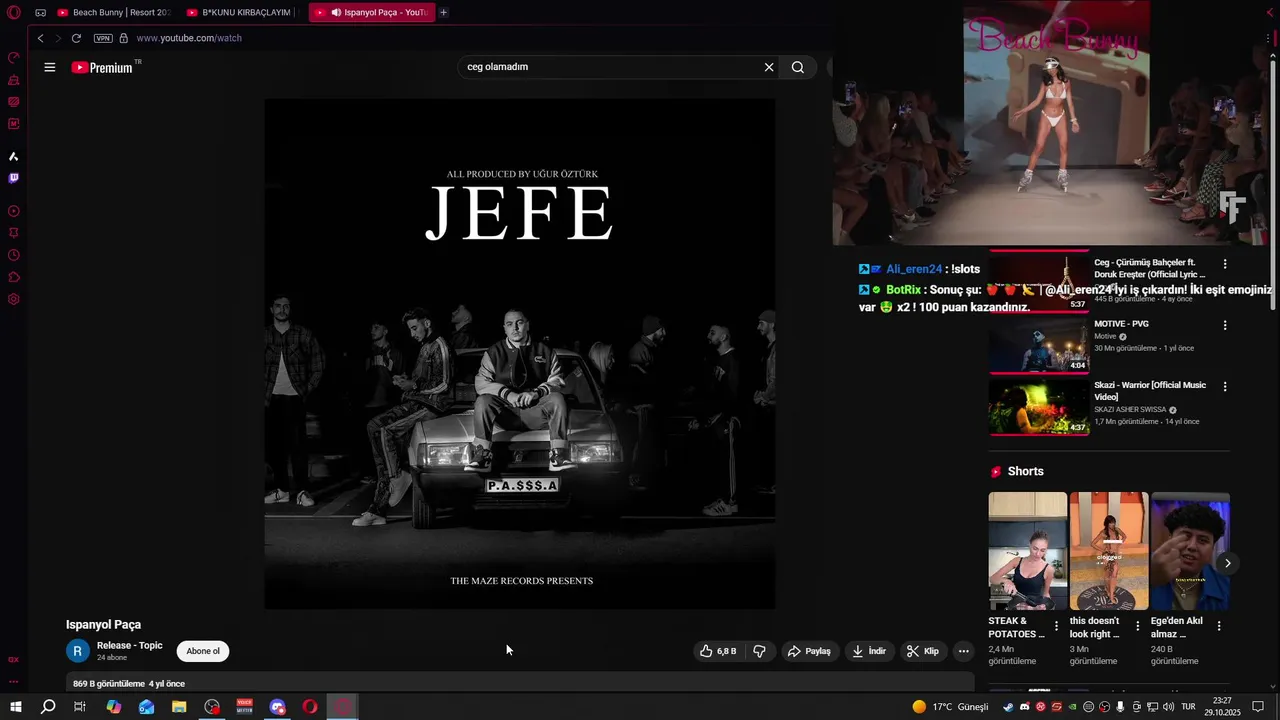The height and width of the screenshot is (720, 1280).
Task: Open GX Cleaner icon in sidebar
Action: pos(14,79)
